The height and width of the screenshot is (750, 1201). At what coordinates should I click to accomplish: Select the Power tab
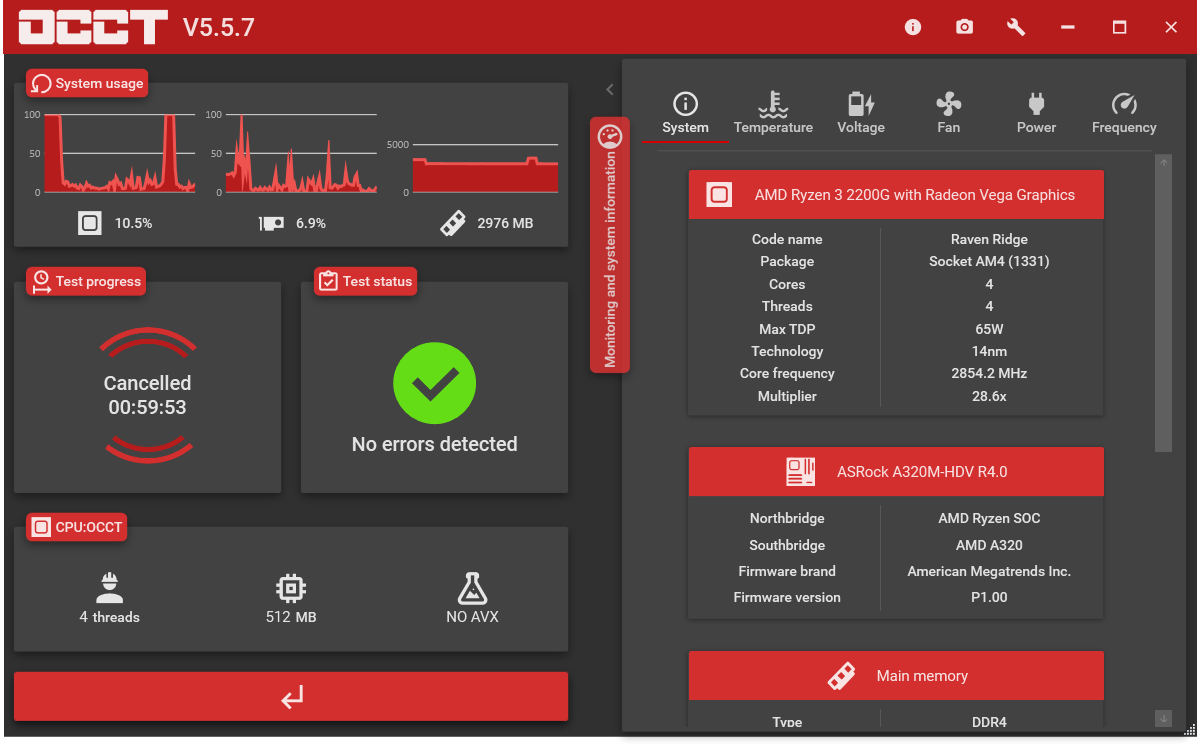point(1036,114)
